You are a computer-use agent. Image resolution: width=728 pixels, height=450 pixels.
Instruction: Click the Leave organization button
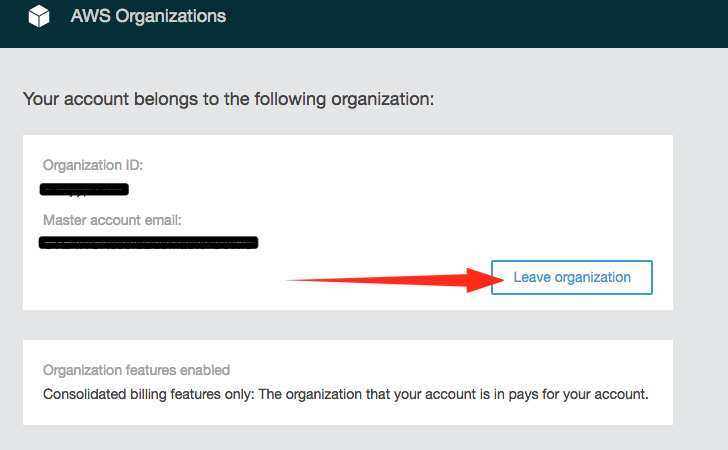click(572, 277)
